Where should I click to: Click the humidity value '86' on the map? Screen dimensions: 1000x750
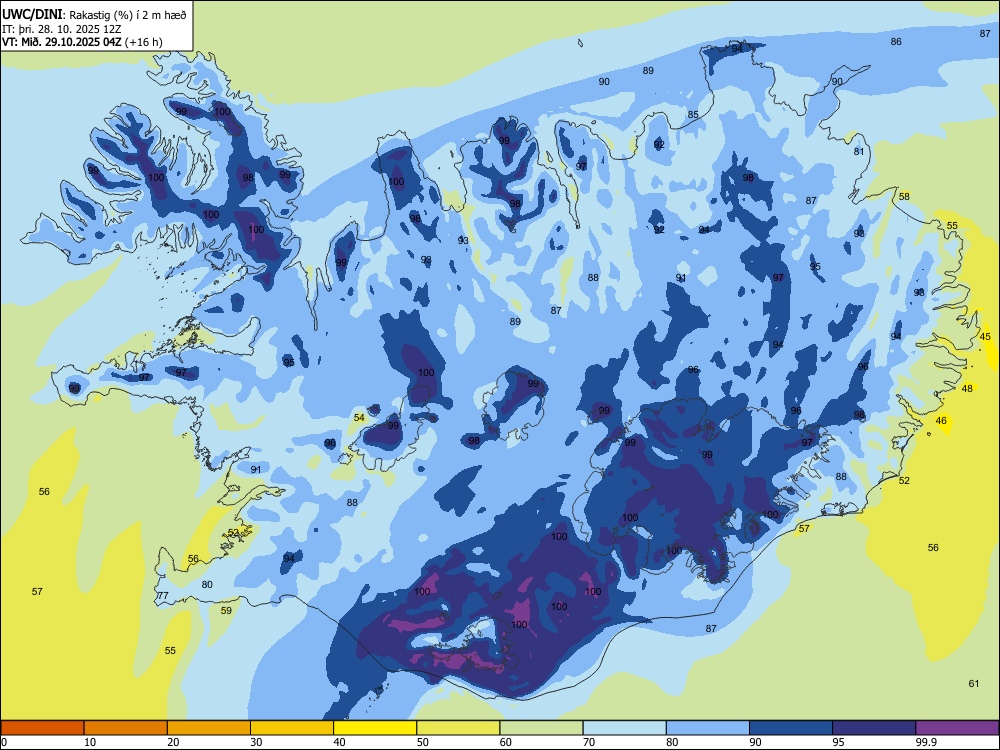[896, 41]
